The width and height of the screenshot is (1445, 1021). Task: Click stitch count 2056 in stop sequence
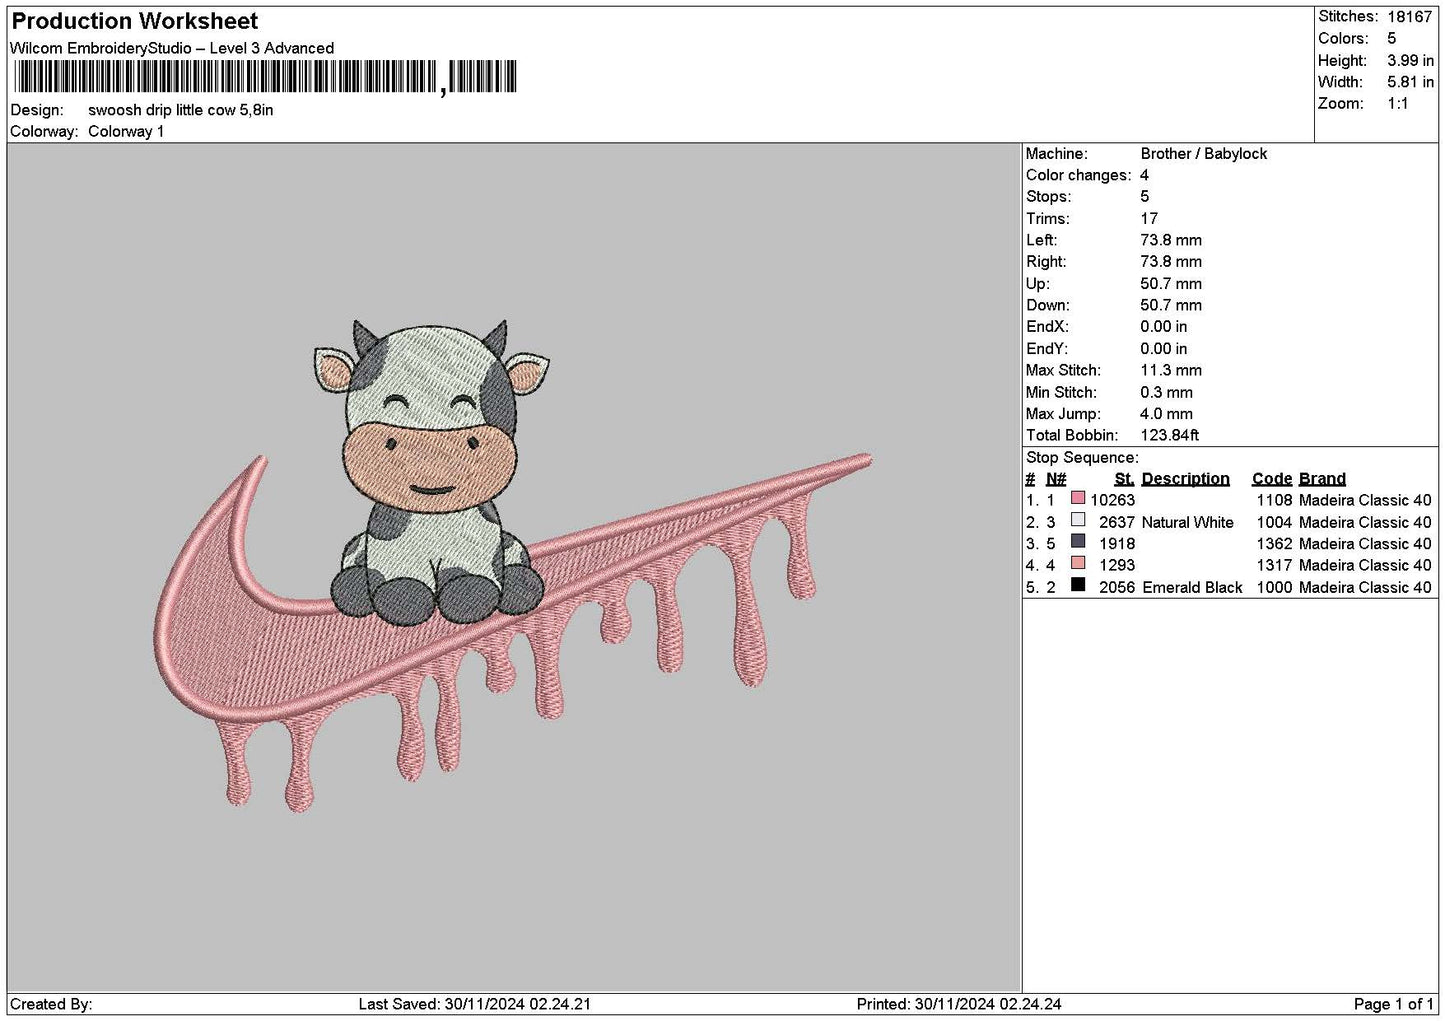1117,588
